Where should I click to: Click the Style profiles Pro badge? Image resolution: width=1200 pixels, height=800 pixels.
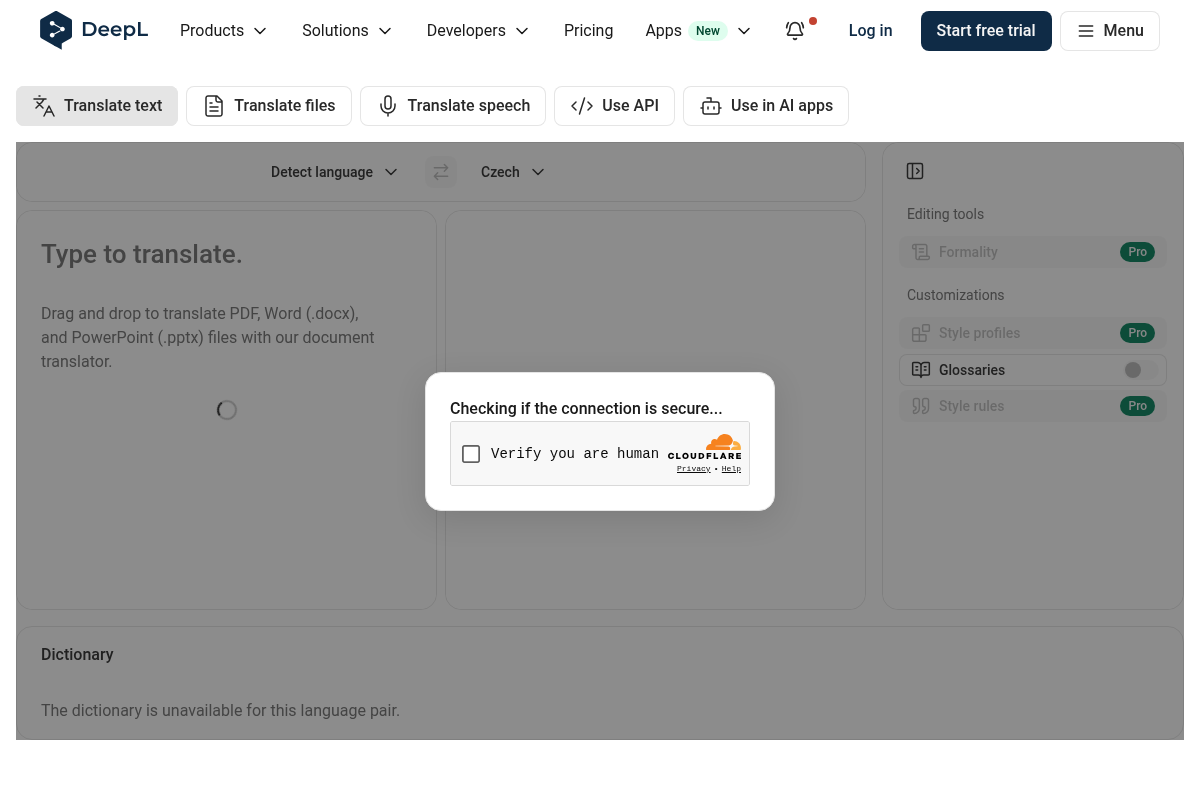[1137, 333]
